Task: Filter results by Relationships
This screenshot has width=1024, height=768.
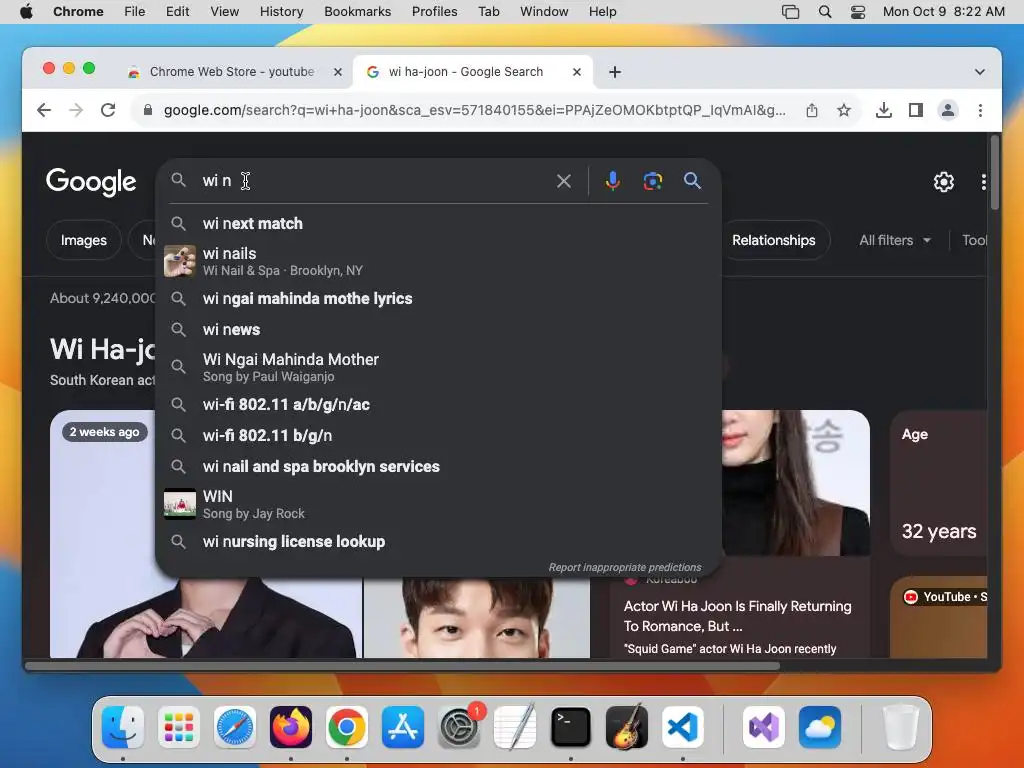Action: click(773, 240)
